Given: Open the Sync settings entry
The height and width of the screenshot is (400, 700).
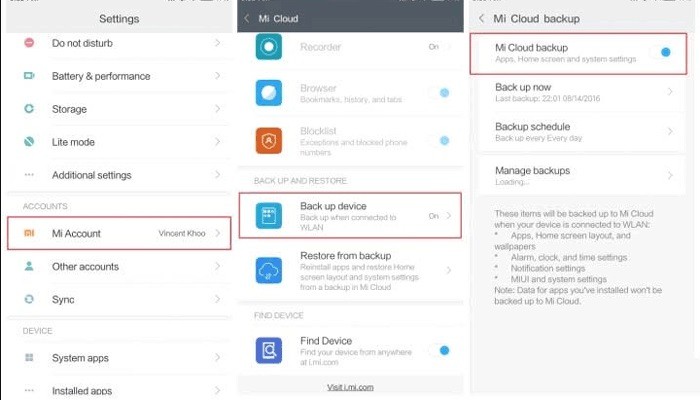Looking at the screenshot, I should point(120,299).
